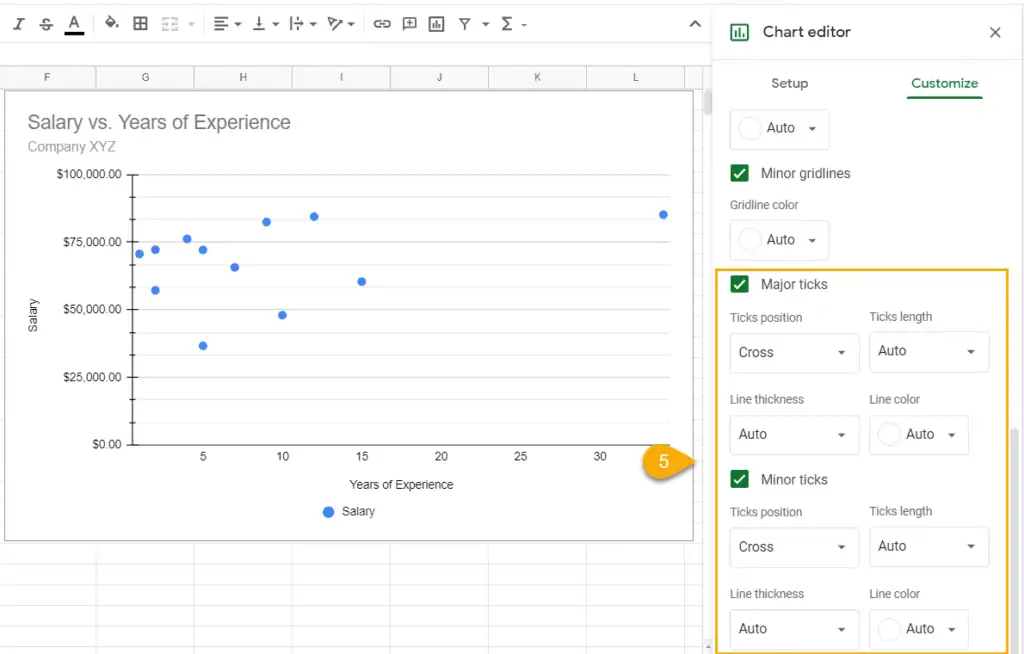Open the borders tool

[x=138, y=22]
